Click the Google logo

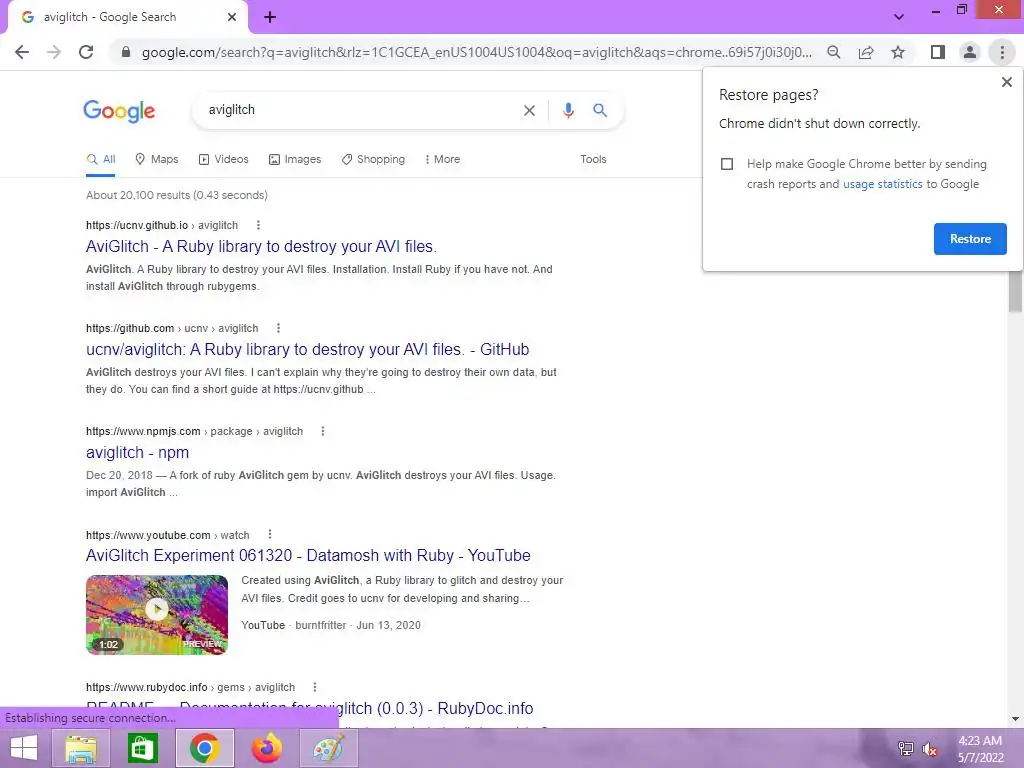point(119,111)
